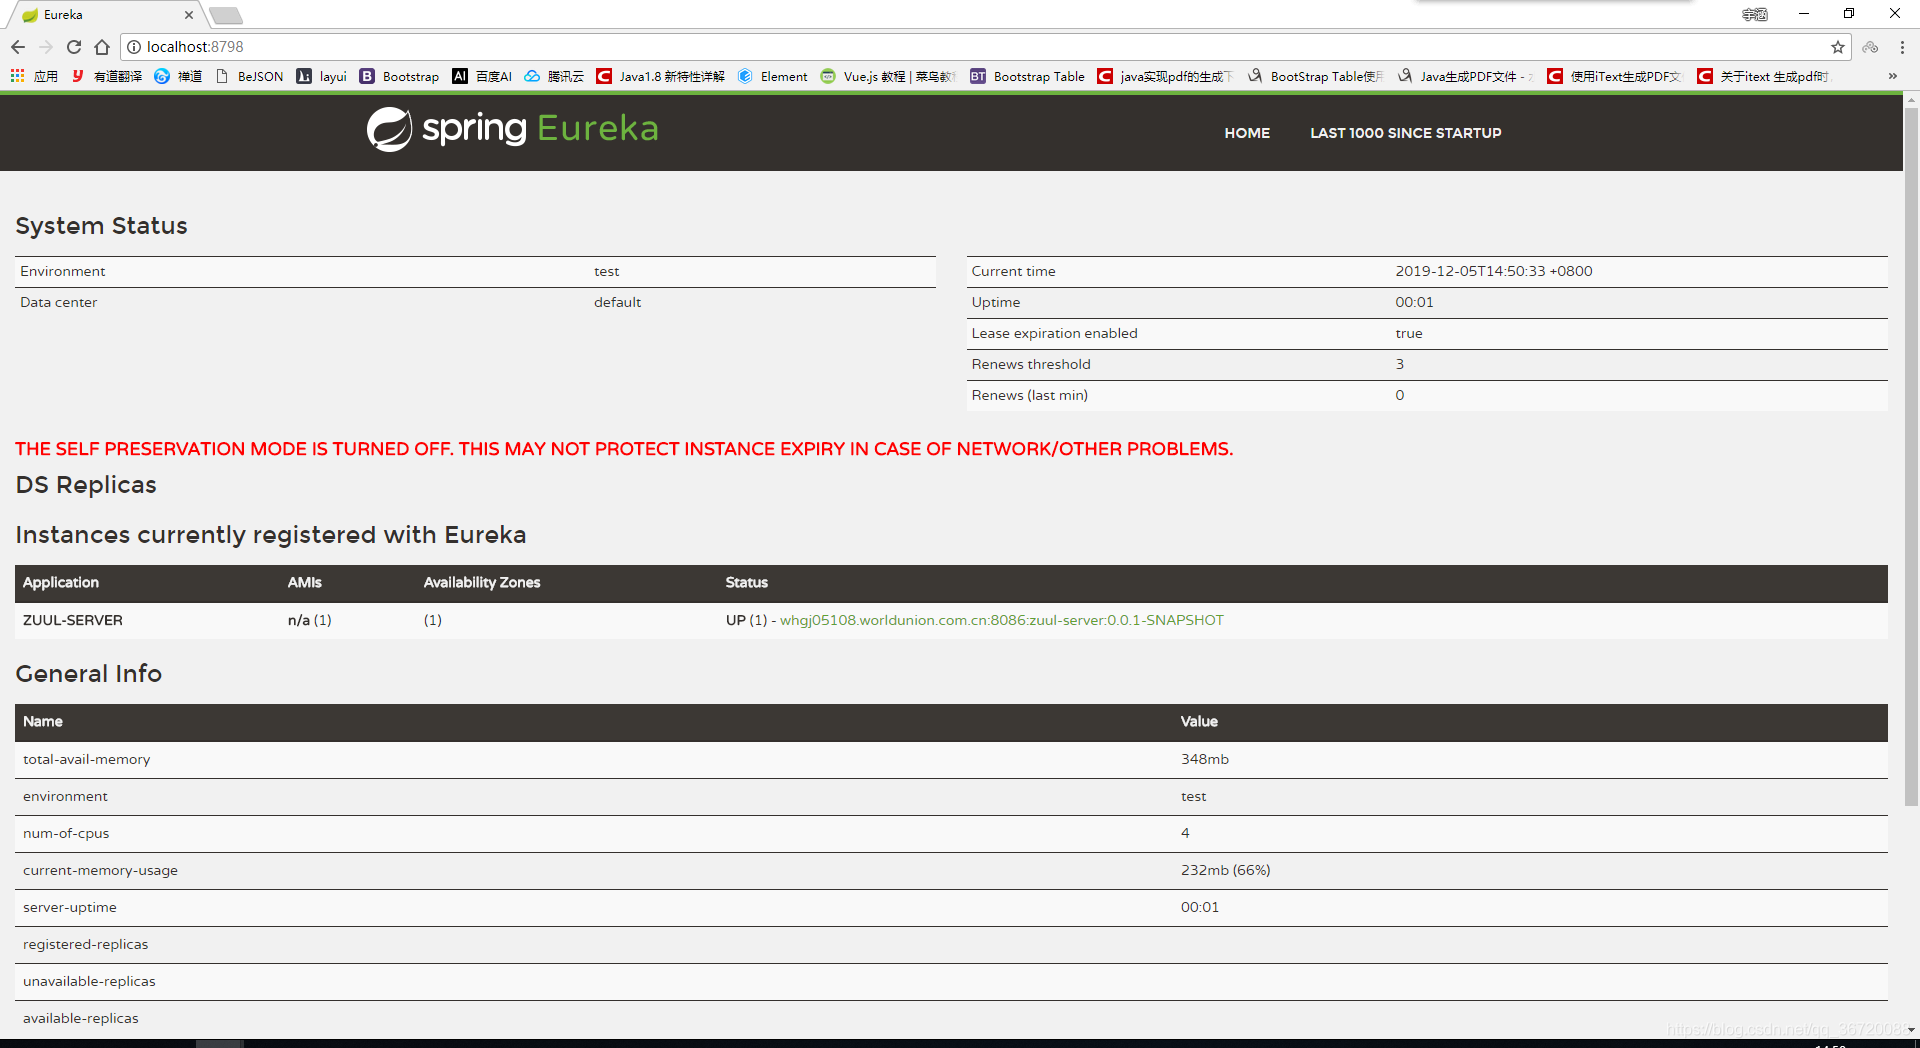Viewport: 1920px width, 1048px height.
Task: Open the Element bookmark
Action: click(x=773, y=76)
